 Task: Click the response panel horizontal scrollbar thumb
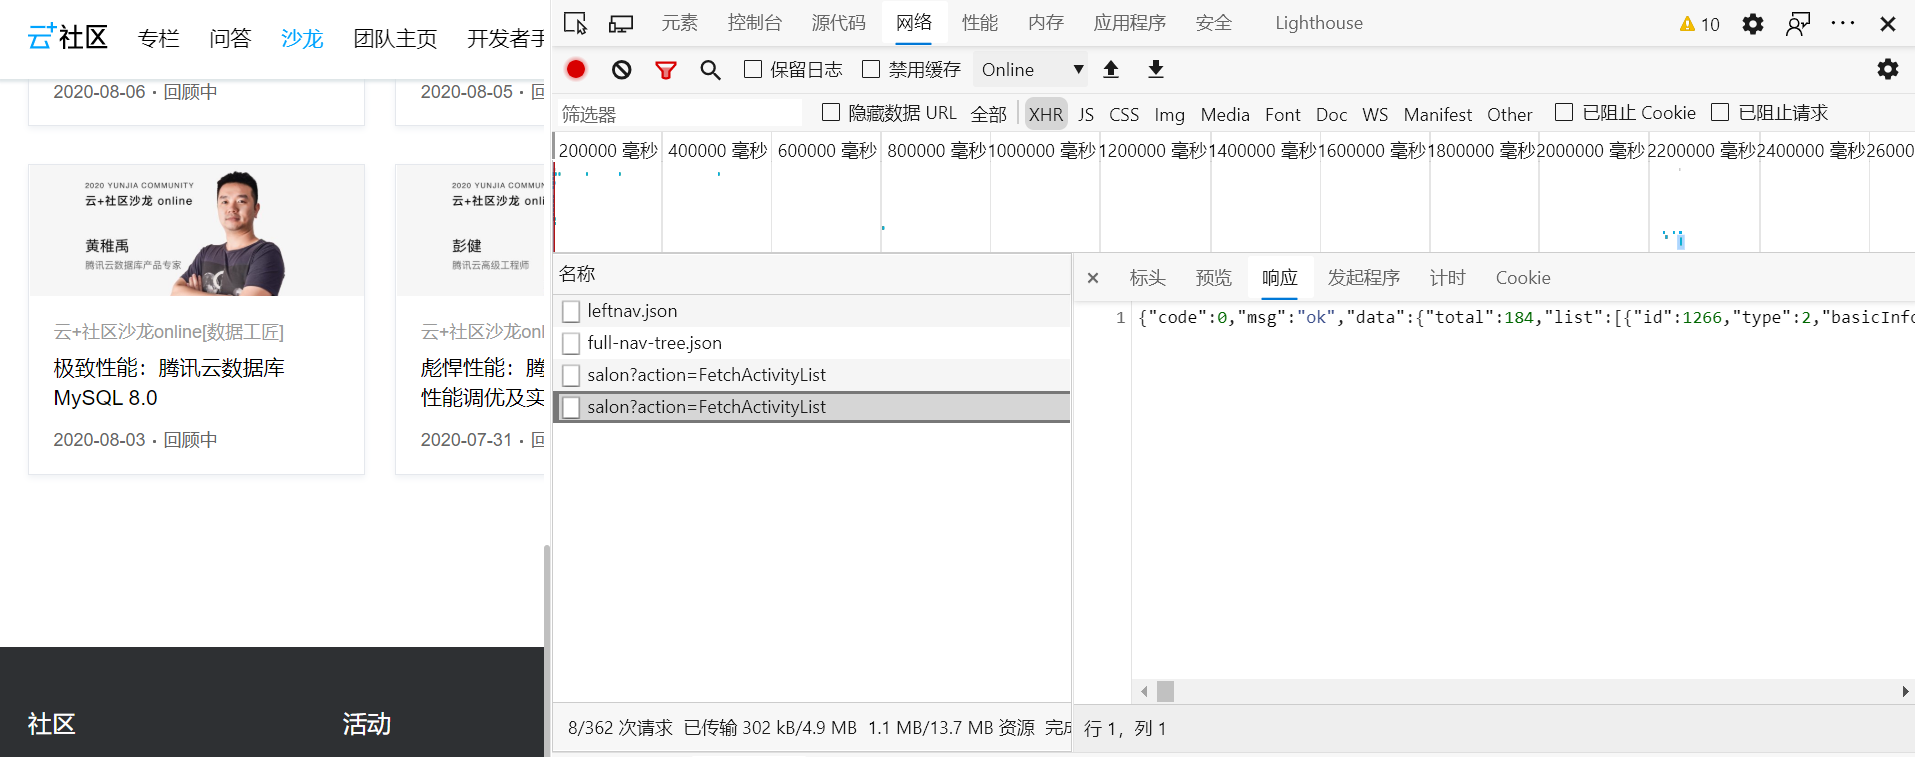1165,691
